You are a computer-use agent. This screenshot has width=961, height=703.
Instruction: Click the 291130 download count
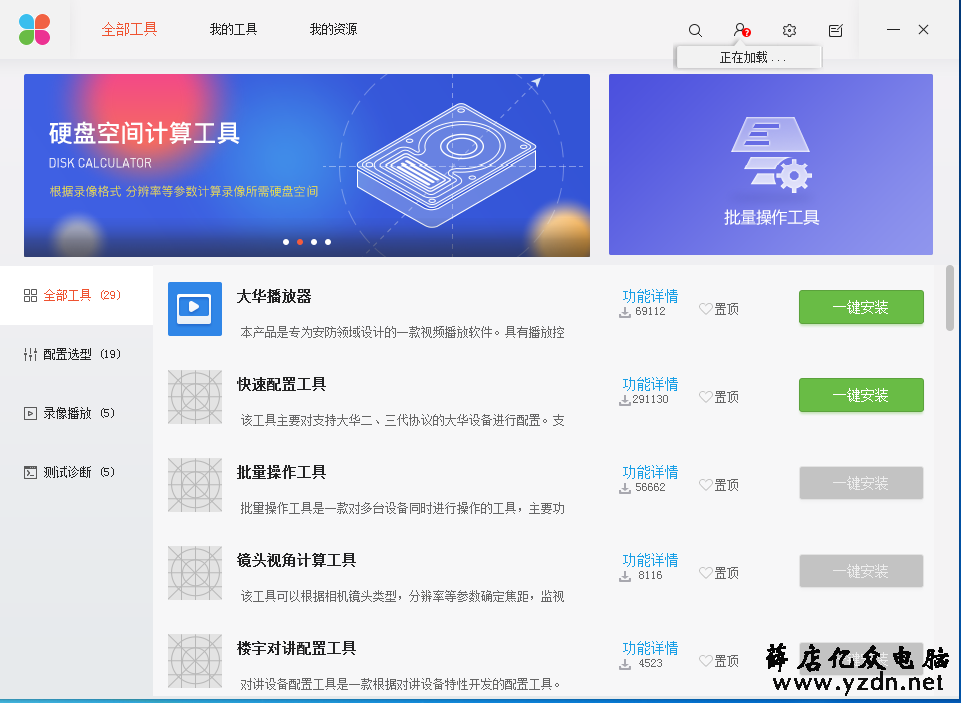coord(650,400)
